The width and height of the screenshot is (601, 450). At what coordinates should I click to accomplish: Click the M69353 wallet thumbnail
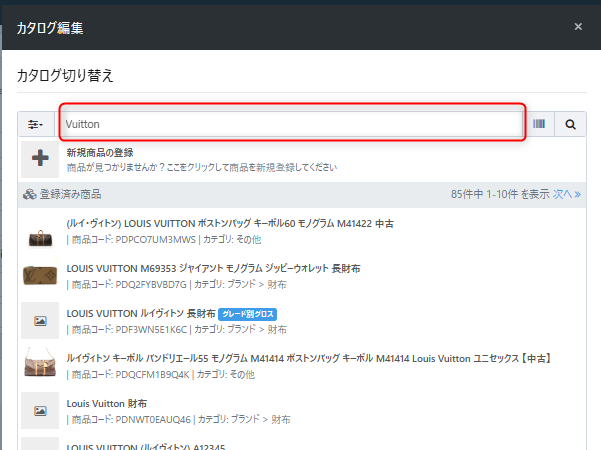click(x=40, y=276)
